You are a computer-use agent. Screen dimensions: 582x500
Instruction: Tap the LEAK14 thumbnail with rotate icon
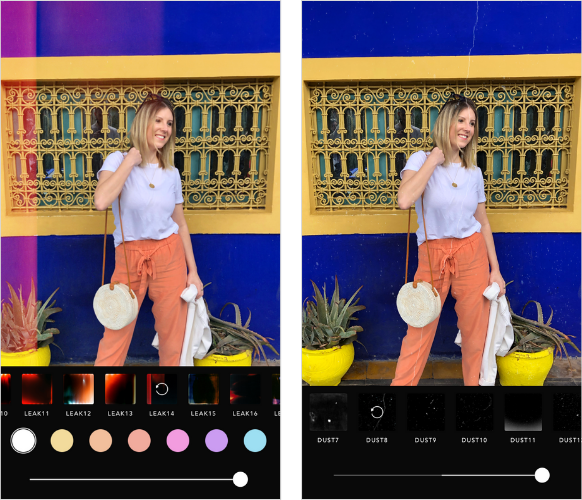pyautogui.click(x=162, y=389)
